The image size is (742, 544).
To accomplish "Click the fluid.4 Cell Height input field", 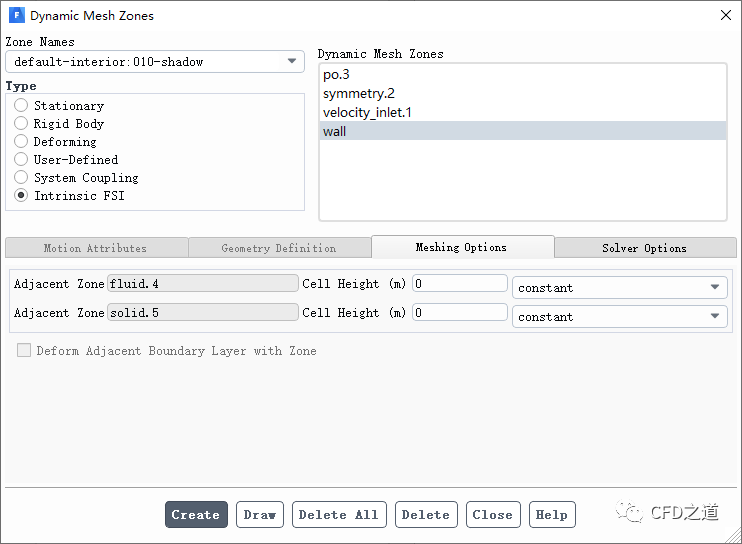I will coord(460,284).
